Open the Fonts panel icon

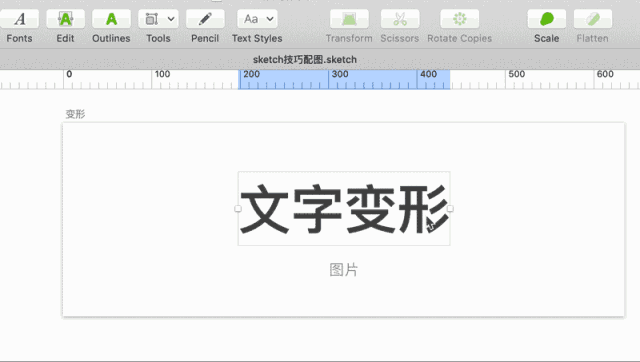coord(20,19)
